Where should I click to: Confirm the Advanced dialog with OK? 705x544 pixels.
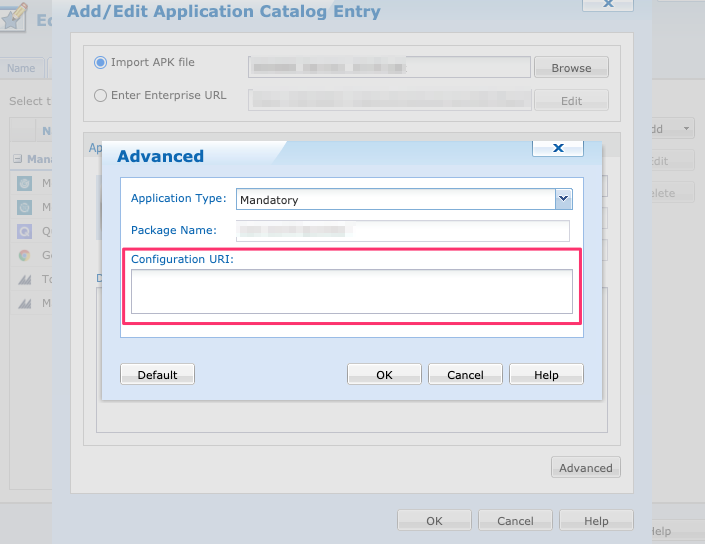(384, 375)
